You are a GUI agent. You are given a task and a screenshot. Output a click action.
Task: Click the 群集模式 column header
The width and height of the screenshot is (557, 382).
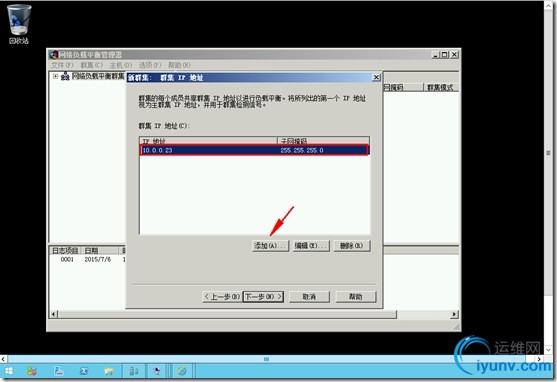click(x=441, y=87)
